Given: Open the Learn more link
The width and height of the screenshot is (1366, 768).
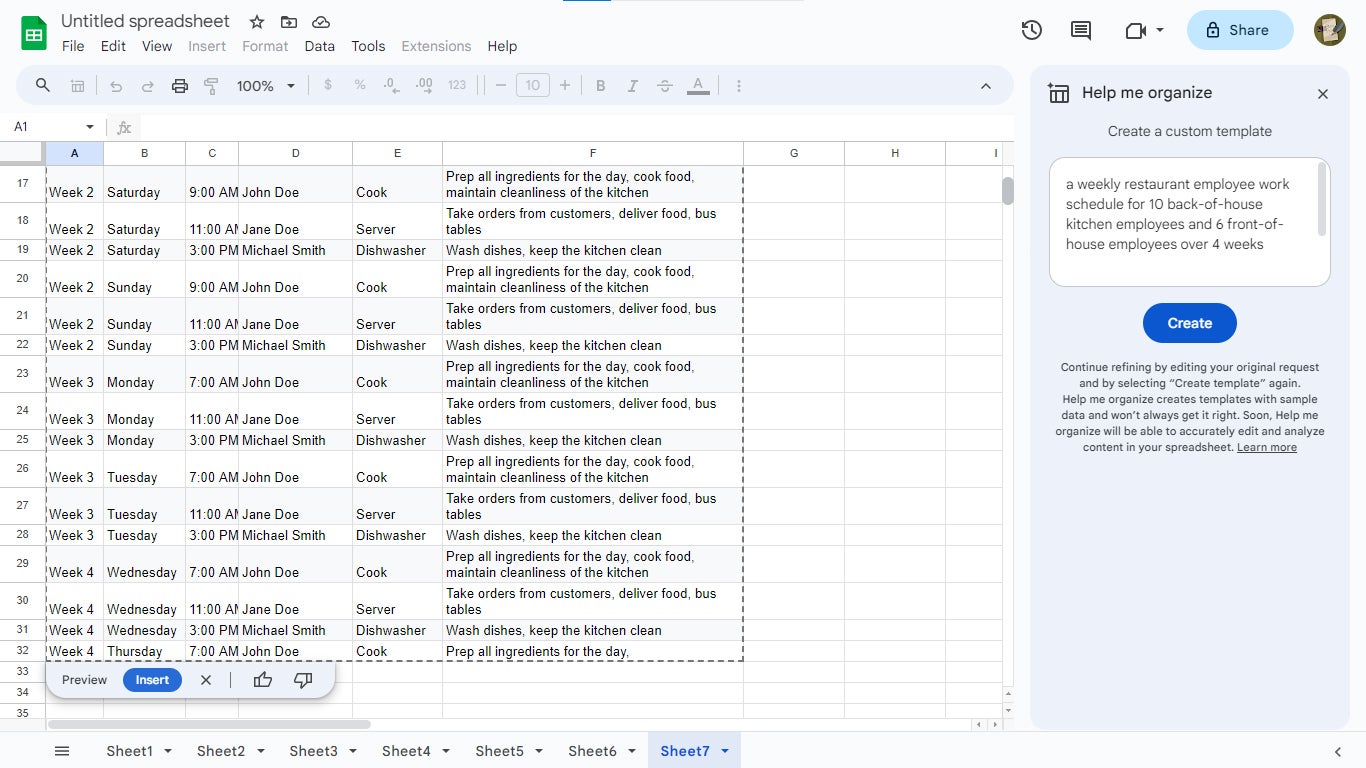Looking at the screenshot, I should pyautogui.click(x=1267, y=447).
